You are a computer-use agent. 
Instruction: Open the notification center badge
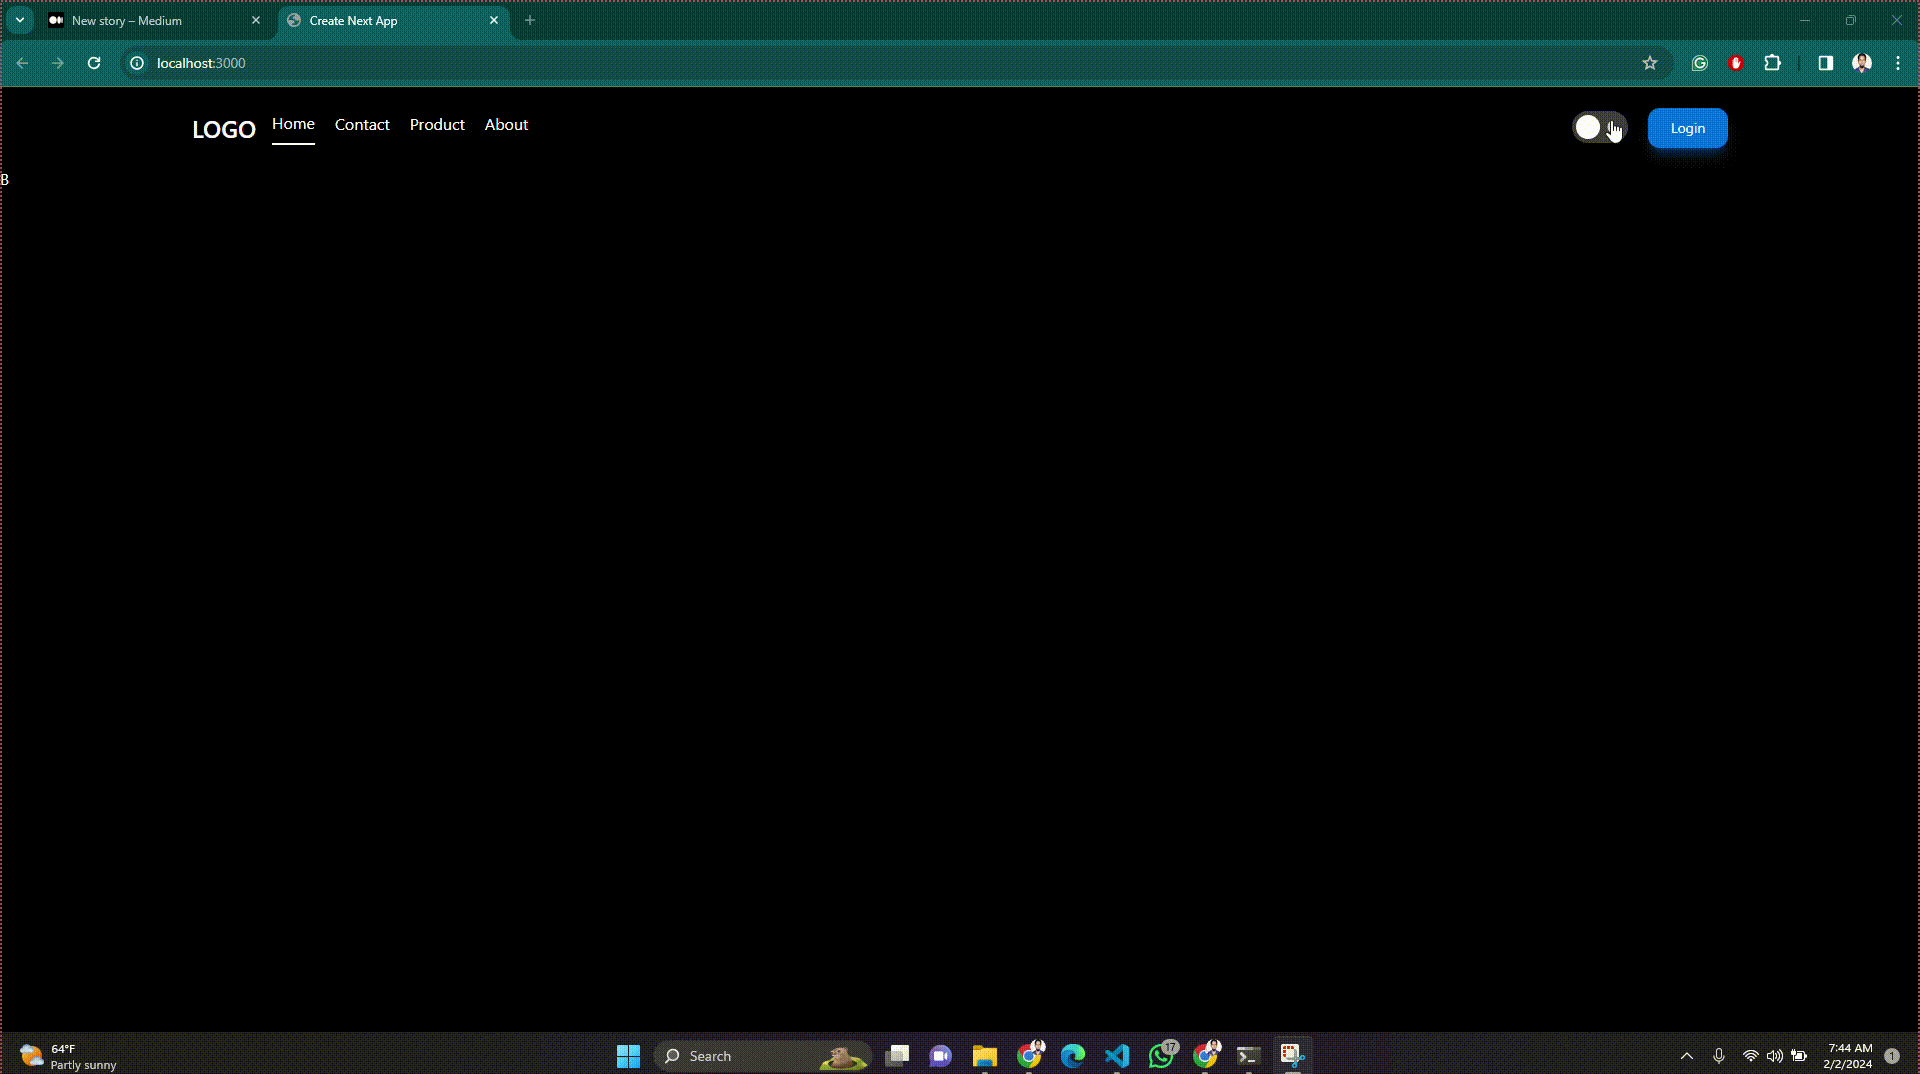click(1892, 1056)
